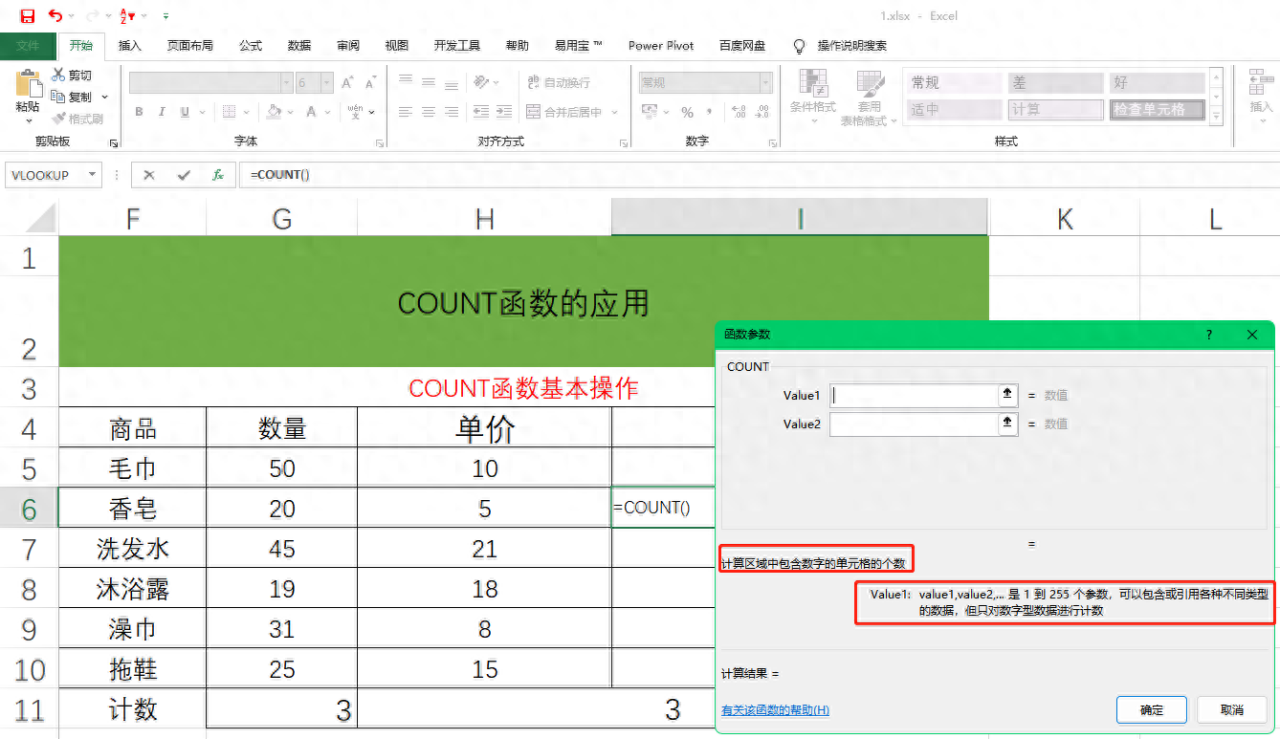The height and width of the screenshot is (739, 1280).
Task: Click the Value1 range collapse button
Action: [x=1008, y=395]
